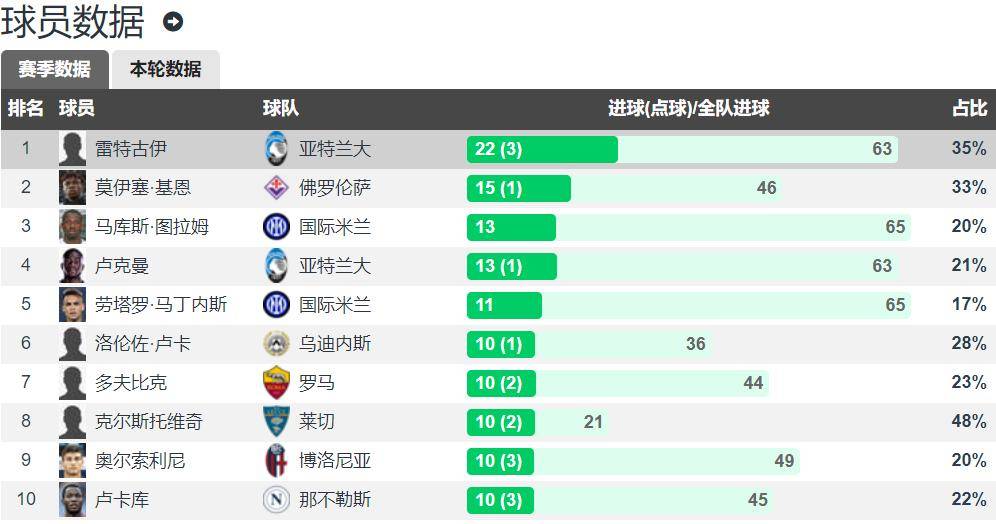Image resolution: width=996 pixels, height=524 pixels.
Task: Click the 排名 column header
Action: pos(25,109)
